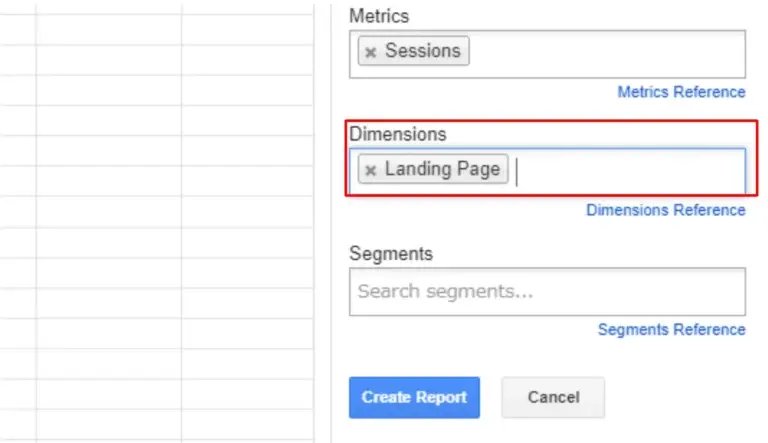The height and width of the screenshot is (443, 768).
Task: Click the Search segments field
Action: pos(546,292)
